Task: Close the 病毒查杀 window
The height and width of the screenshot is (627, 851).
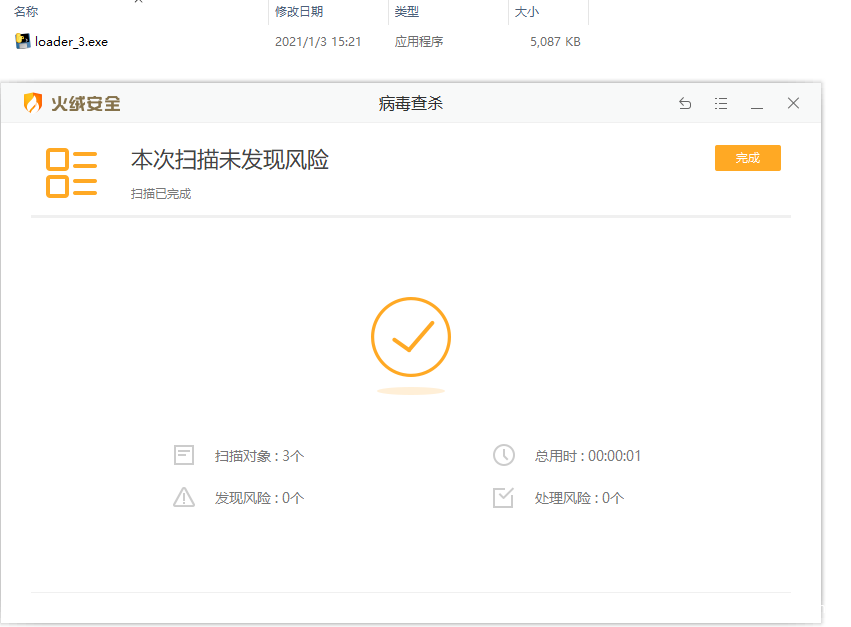Action: (x=793, y=103)
